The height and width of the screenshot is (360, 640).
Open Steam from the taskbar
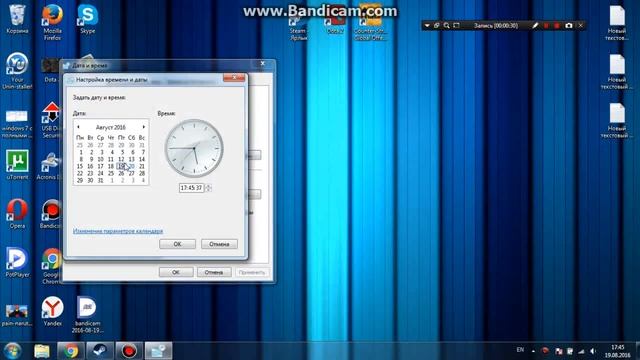100,351
